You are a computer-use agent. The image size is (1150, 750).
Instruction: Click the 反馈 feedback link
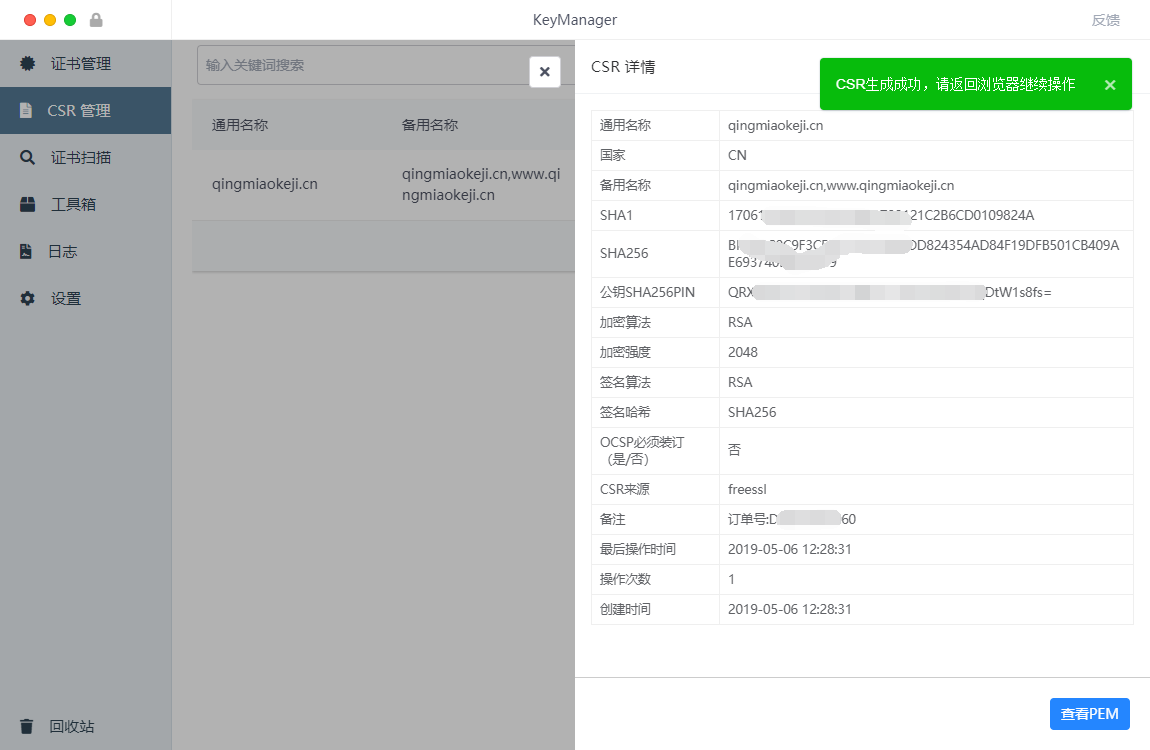(1105, 20)
